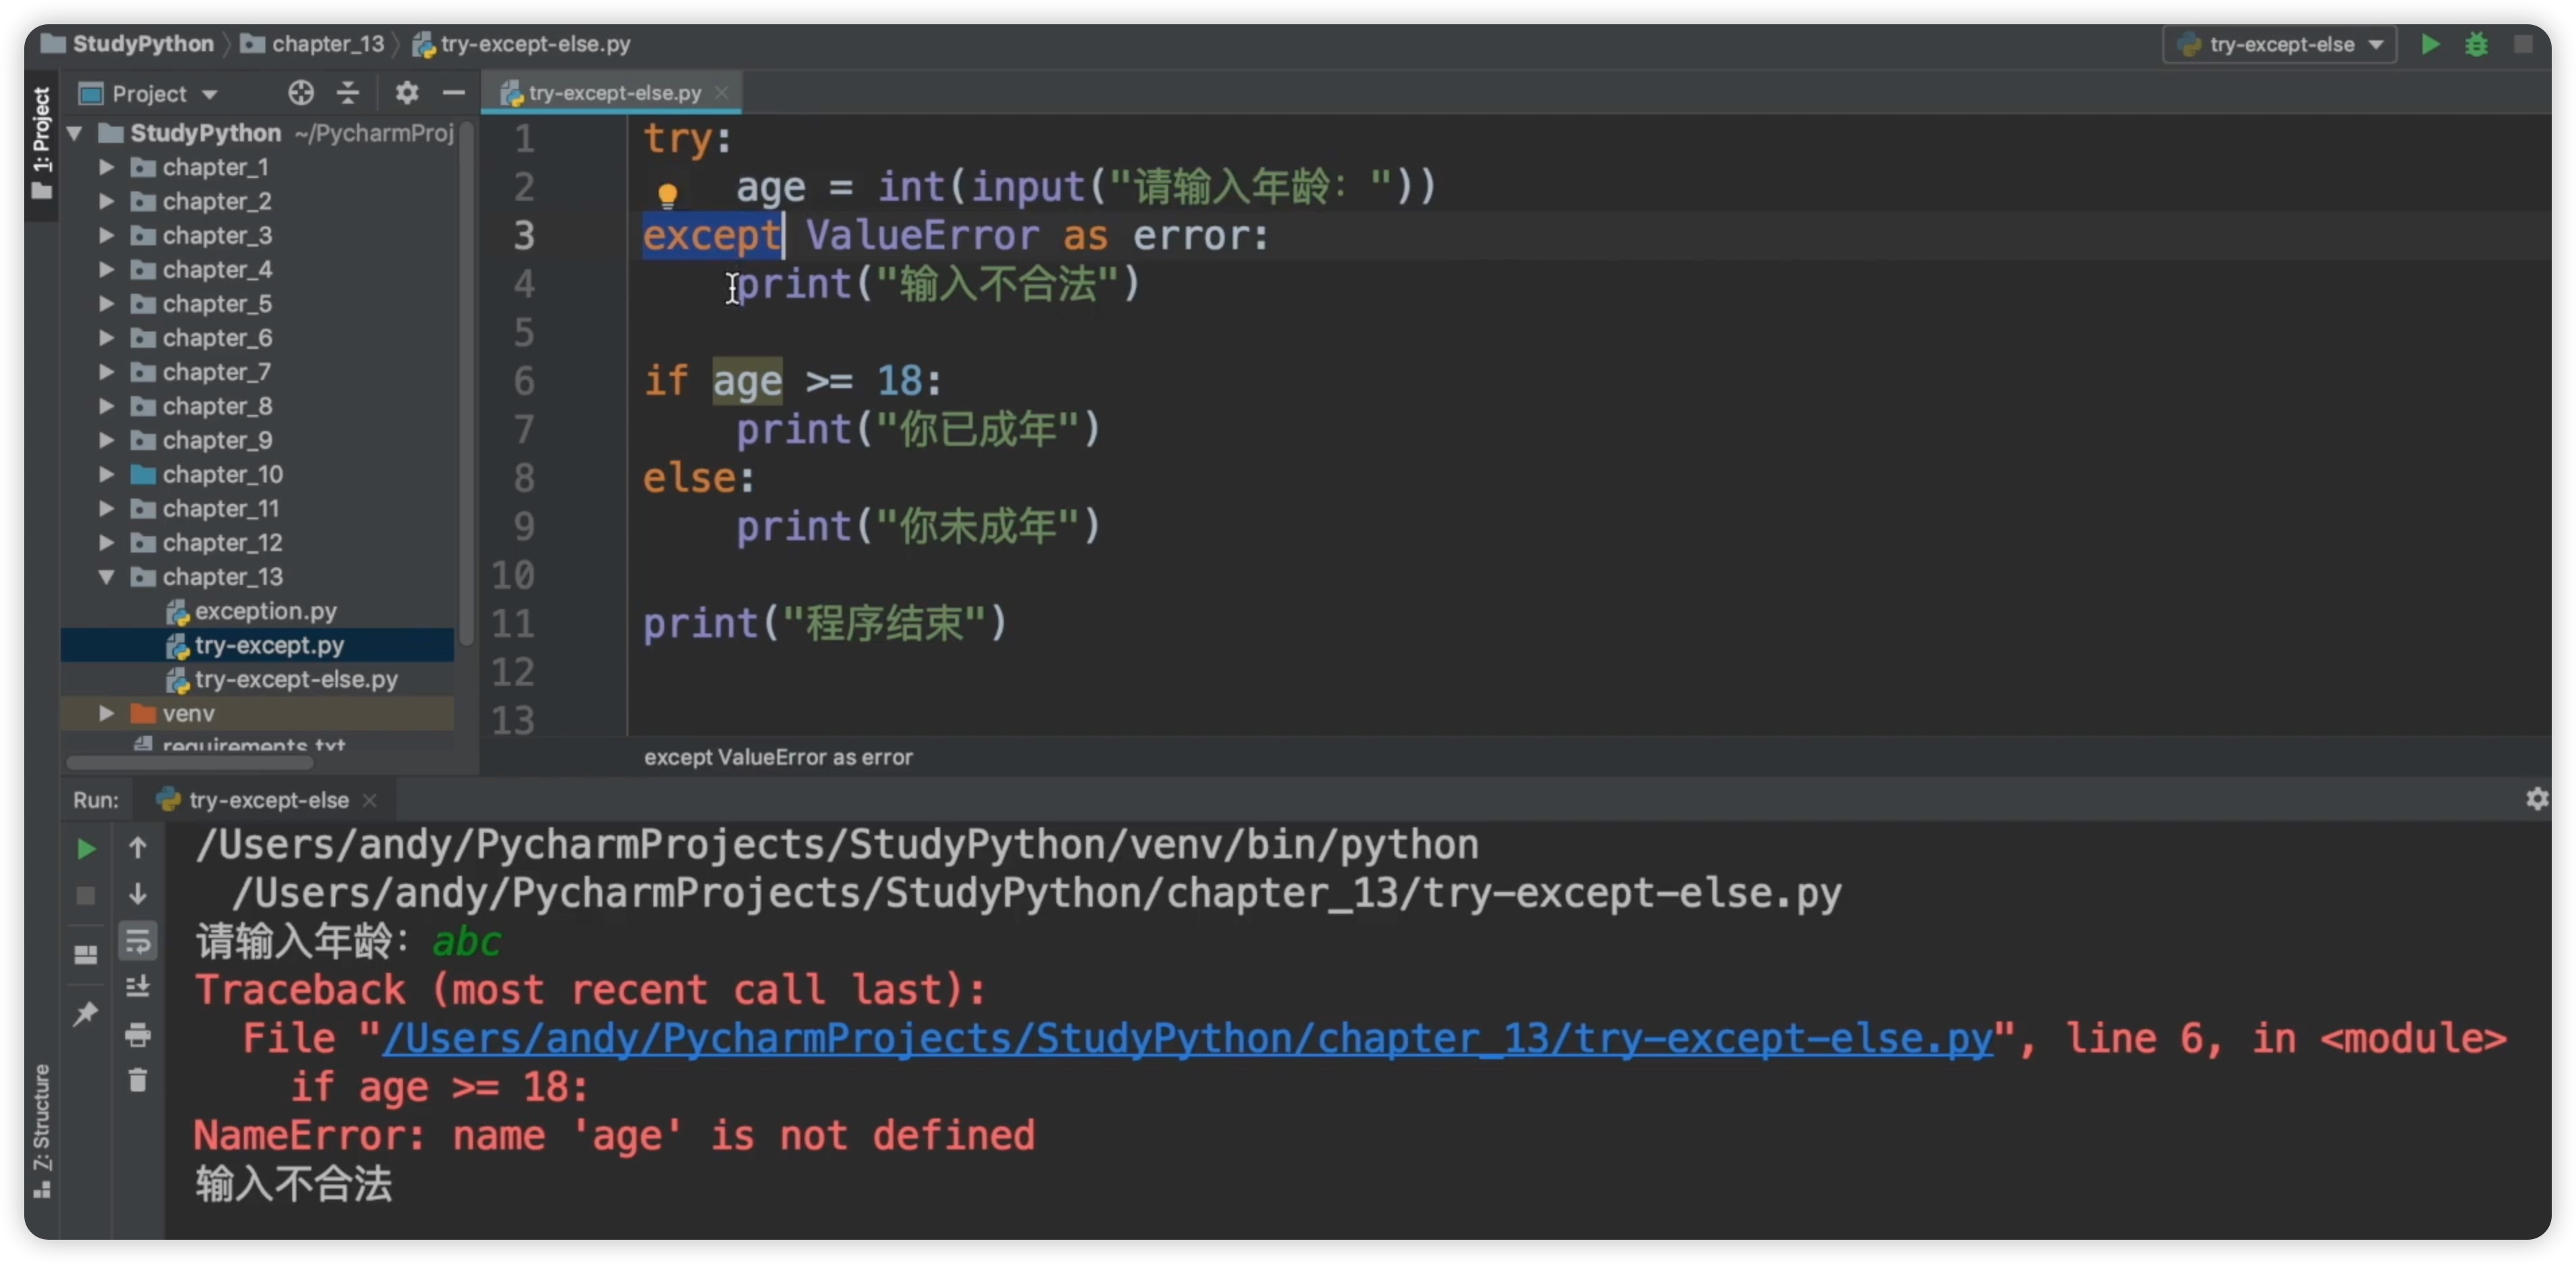Start debugging with the bug icon
The image size is (2576, 1264).
[2476, 44]
